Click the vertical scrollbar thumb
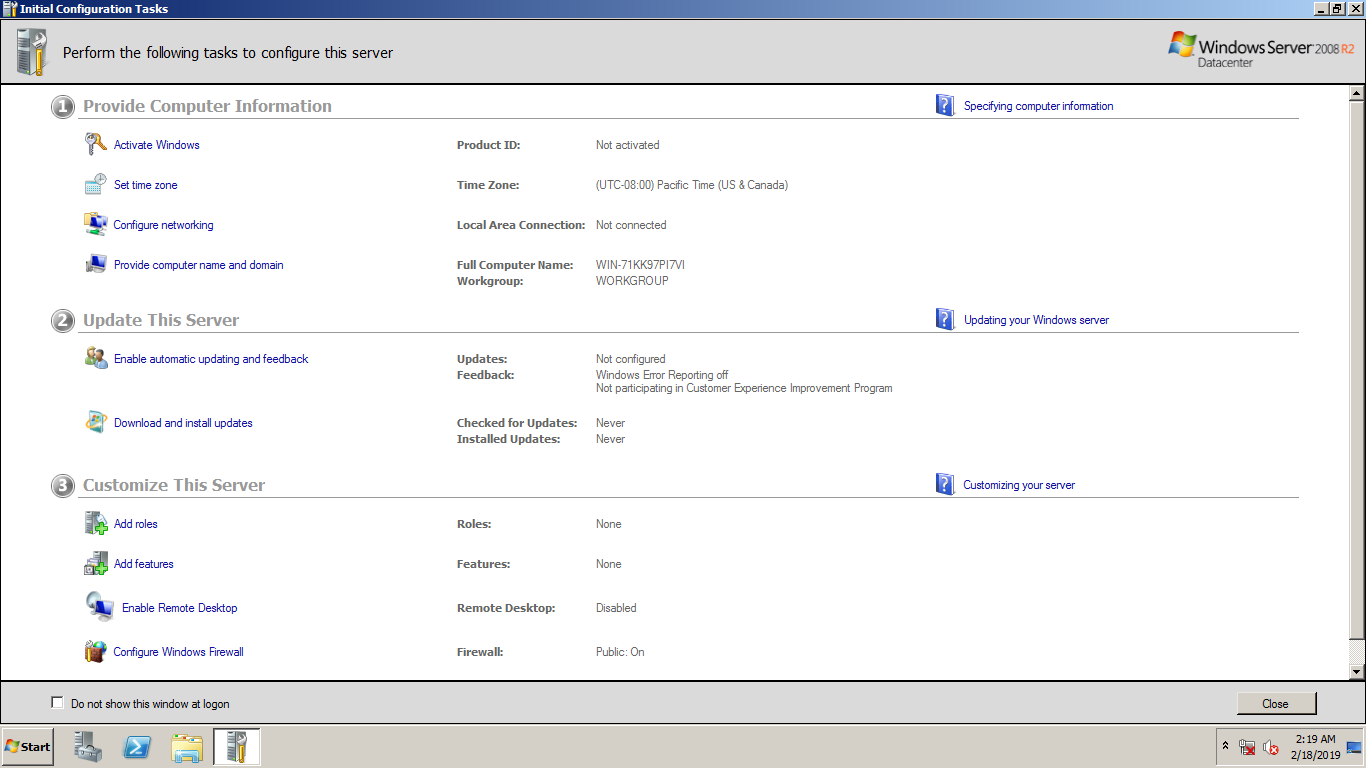Viewport: 1366px width, 768px height. (x=1357, y=370)
